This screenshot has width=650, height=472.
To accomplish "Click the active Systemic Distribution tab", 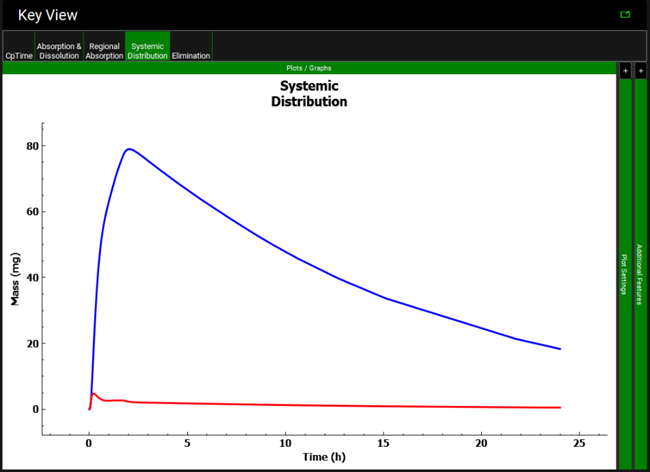I will 148,50.
